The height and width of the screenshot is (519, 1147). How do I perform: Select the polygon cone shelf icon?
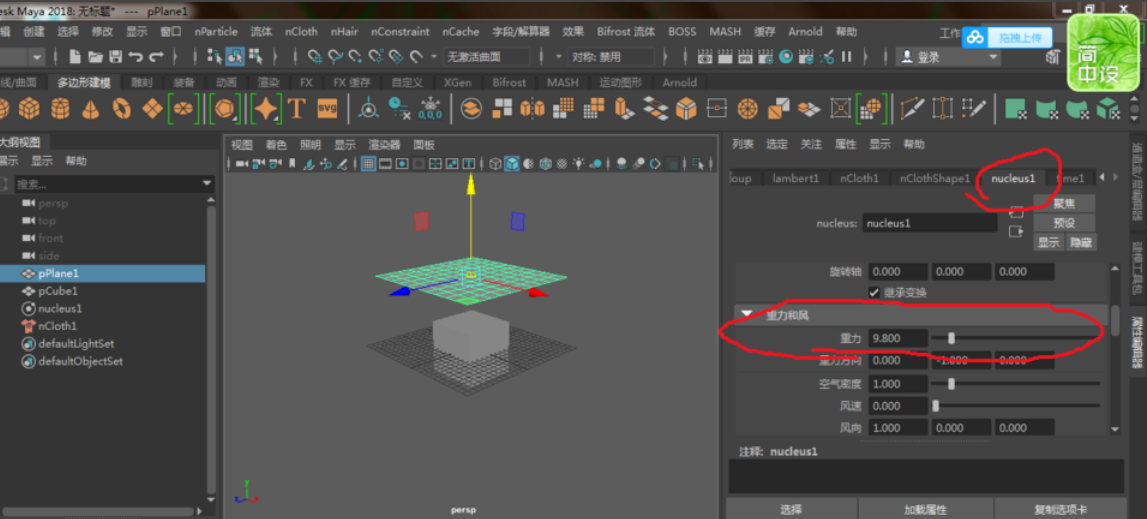click(91, 109)
